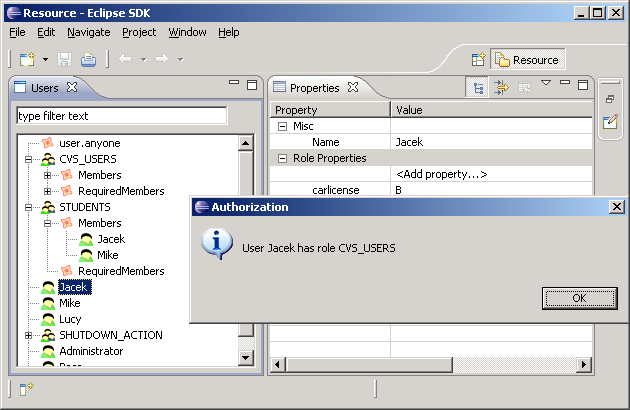Click the CVS_USERS group icon

(48, 159)
